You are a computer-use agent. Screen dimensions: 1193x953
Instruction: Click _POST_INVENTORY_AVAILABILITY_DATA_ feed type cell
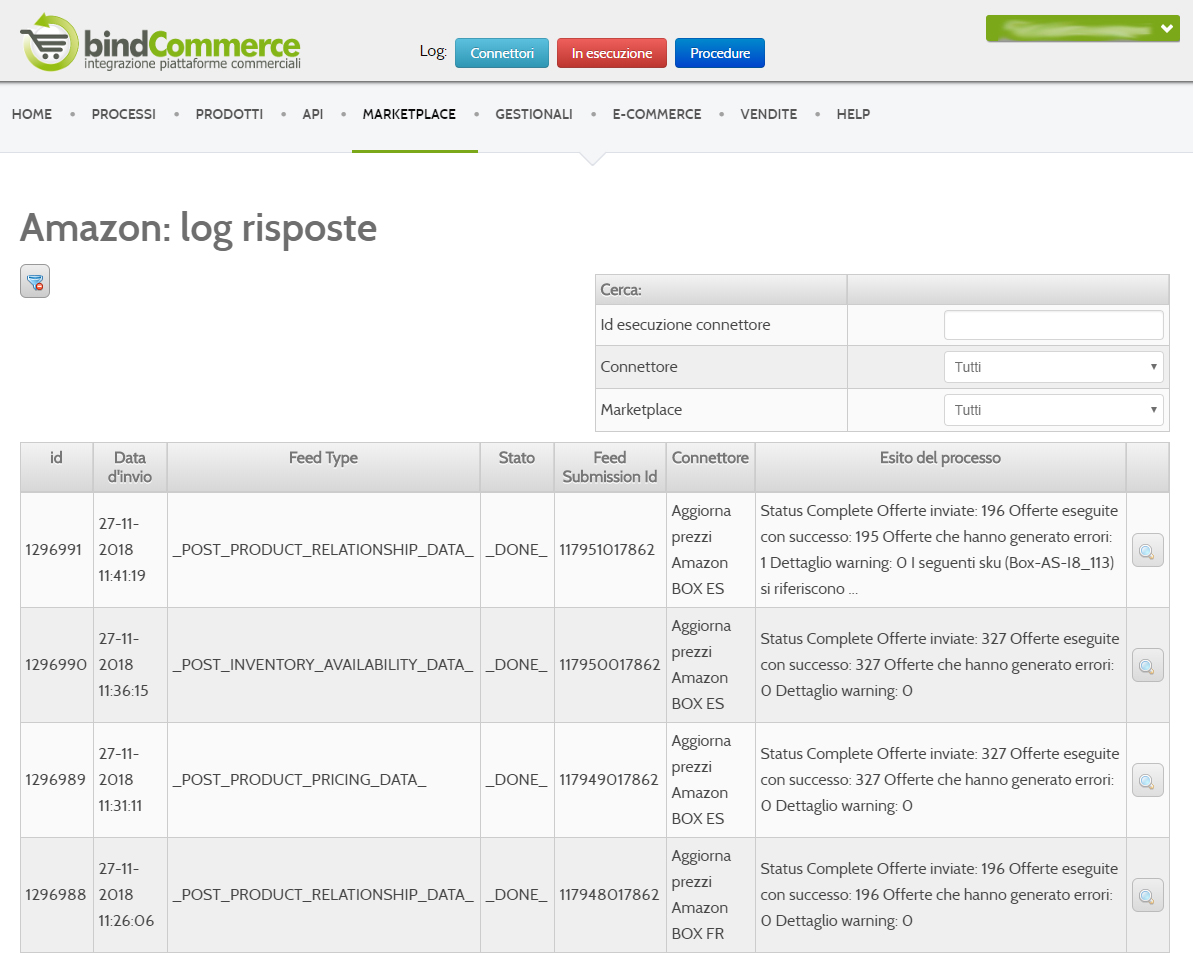[323, 665]
